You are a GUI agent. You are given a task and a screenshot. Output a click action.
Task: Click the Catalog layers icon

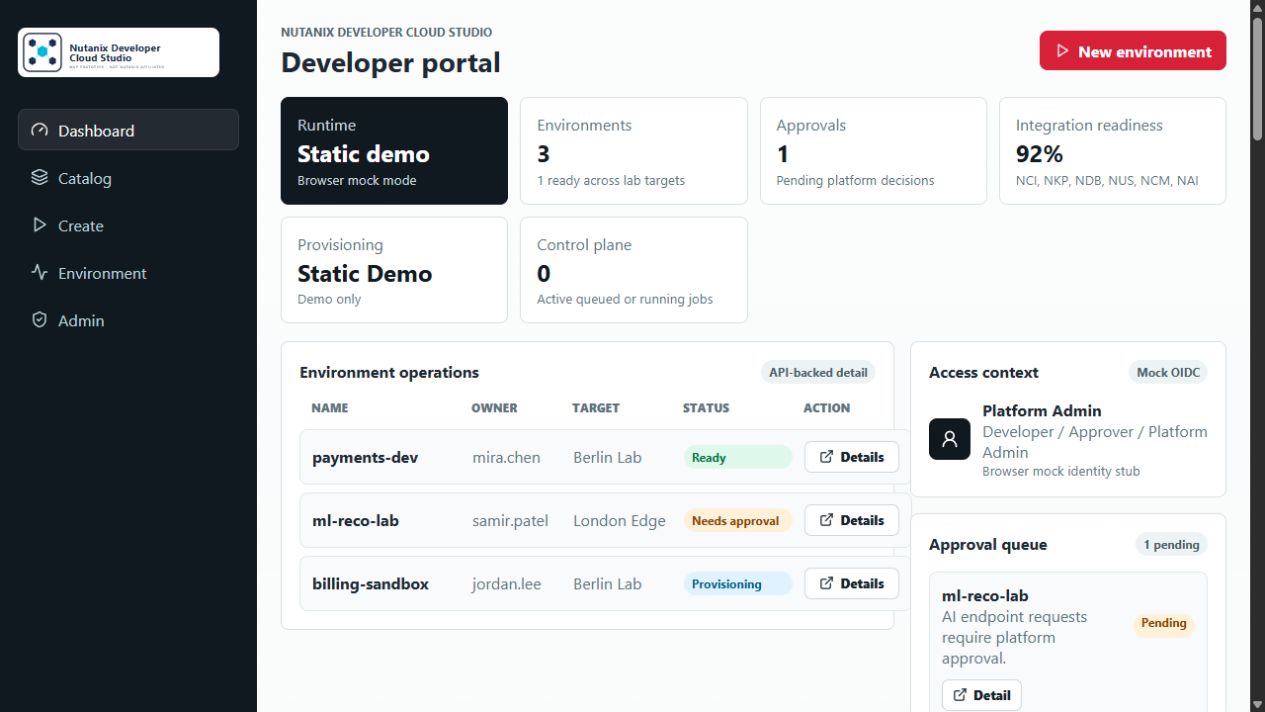(x=39, y=178)
